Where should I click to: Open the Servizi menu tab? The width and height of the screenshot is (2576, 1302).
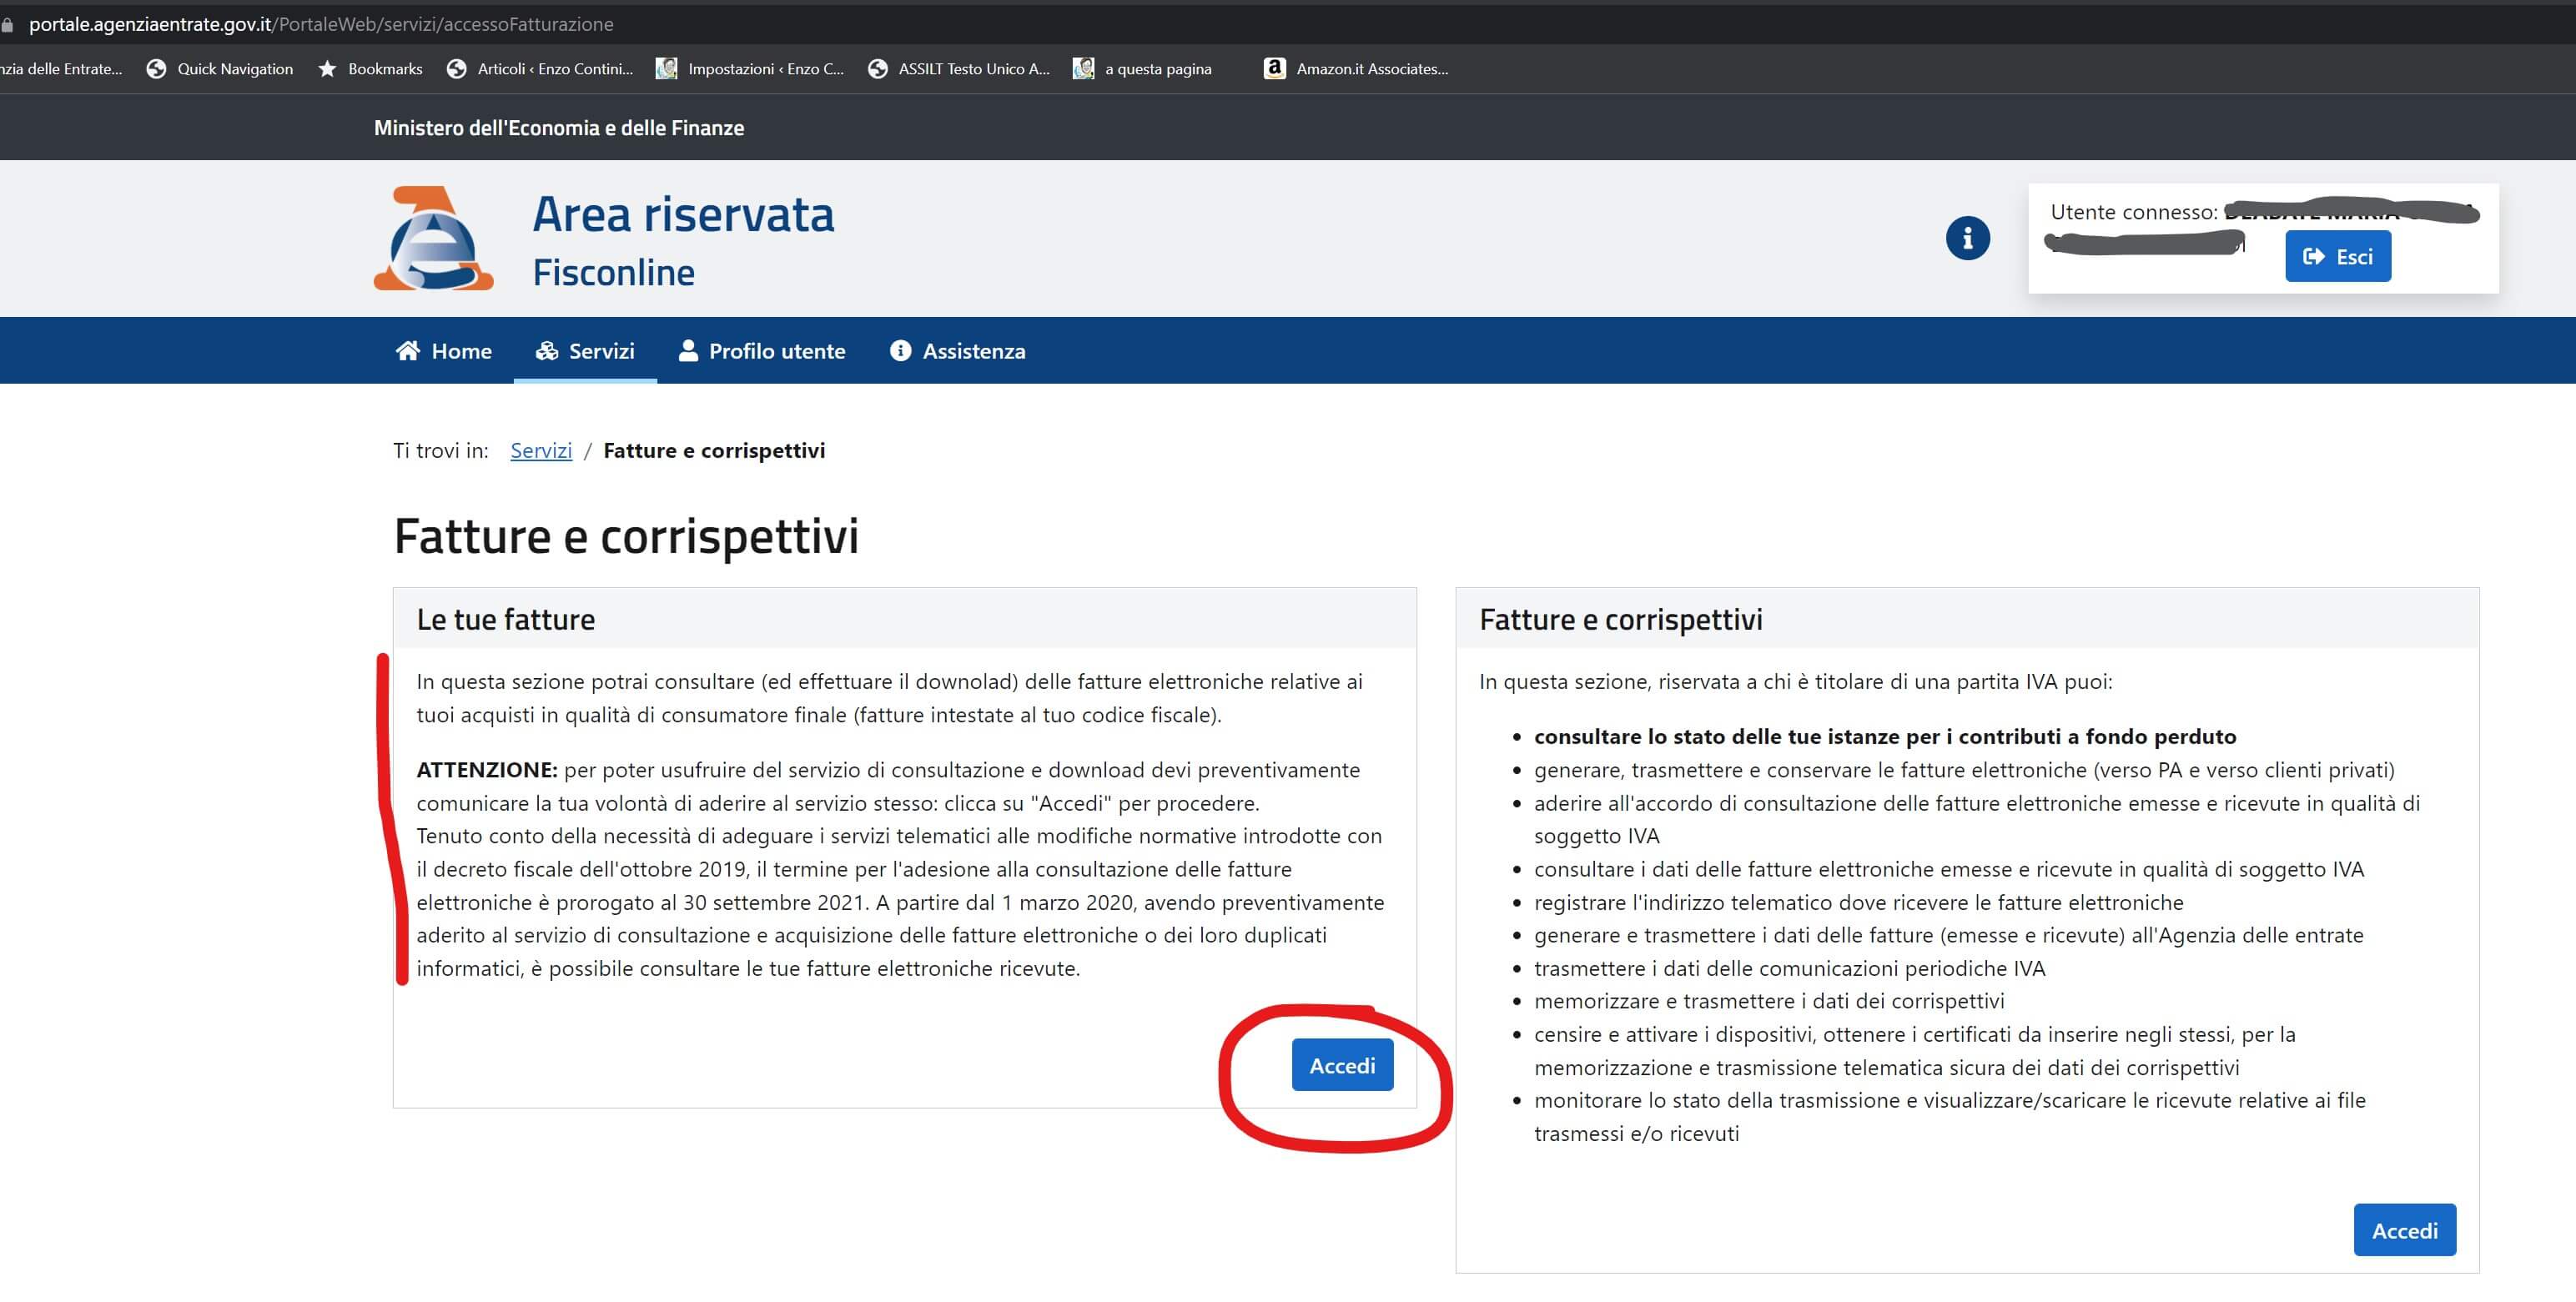(x=585, y=351)
